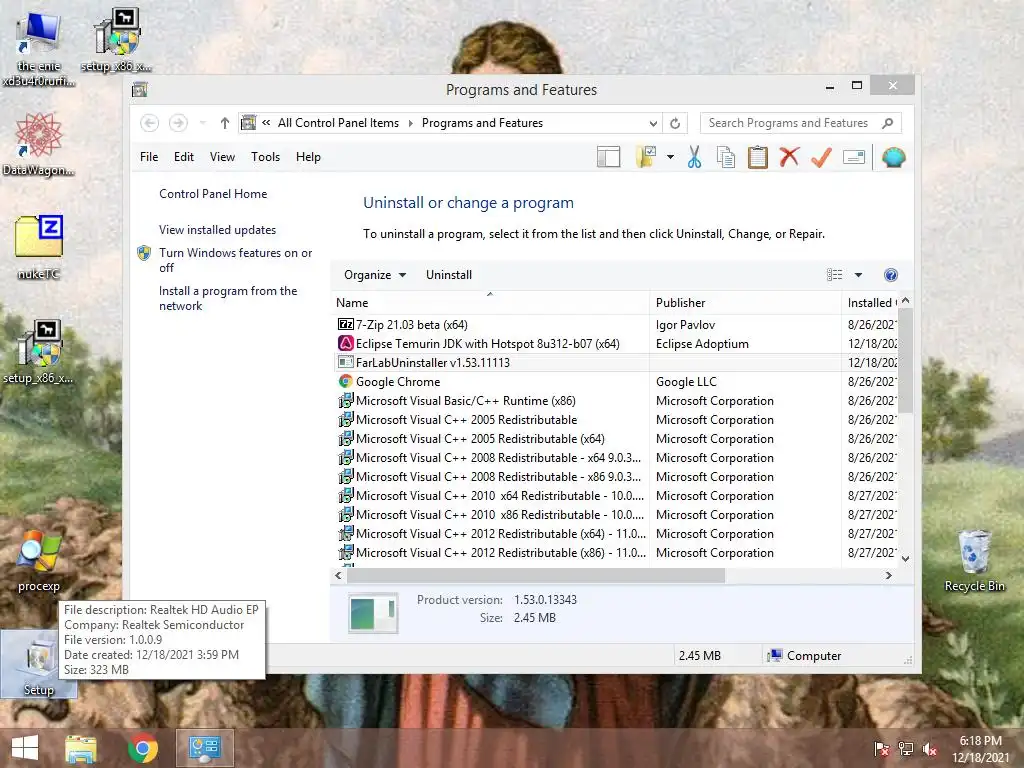Open the View menu

(222, 157)
